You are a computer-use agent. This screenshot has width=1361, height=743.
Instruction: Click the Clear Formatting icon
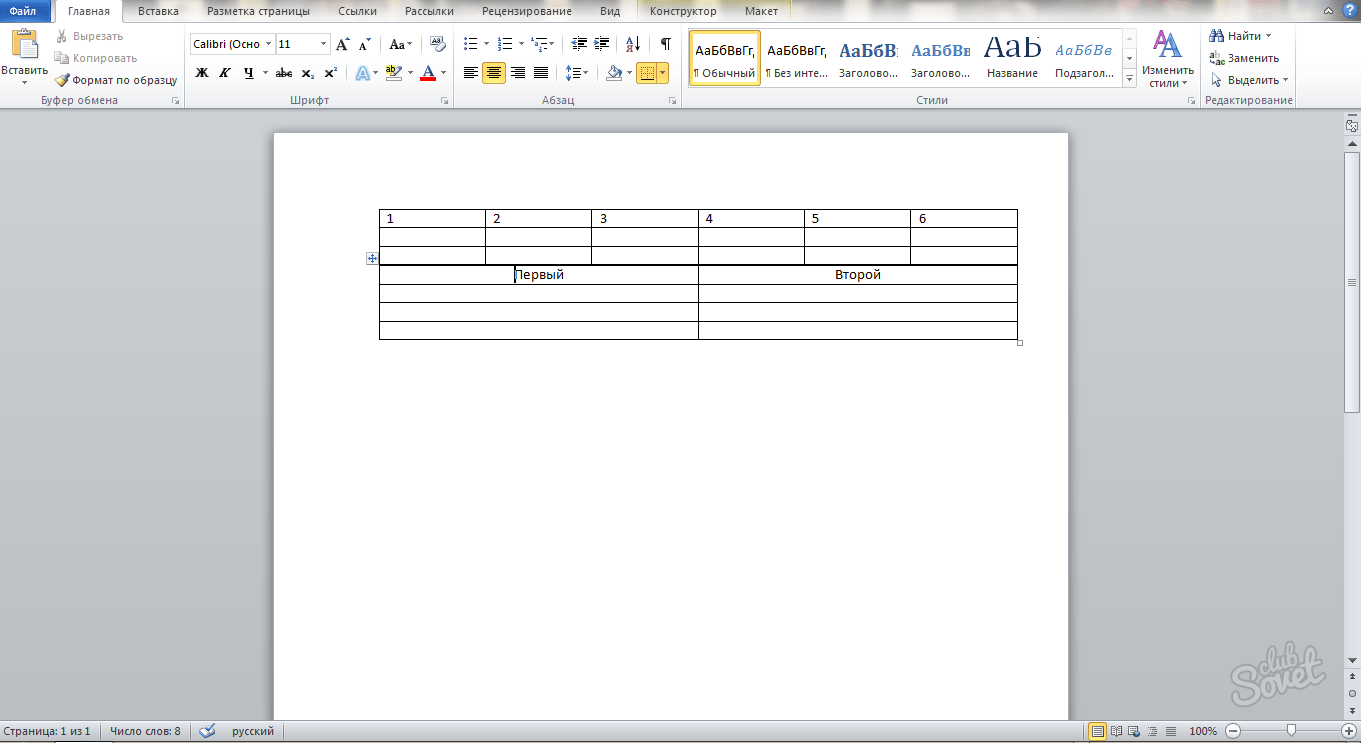(437, 44)
